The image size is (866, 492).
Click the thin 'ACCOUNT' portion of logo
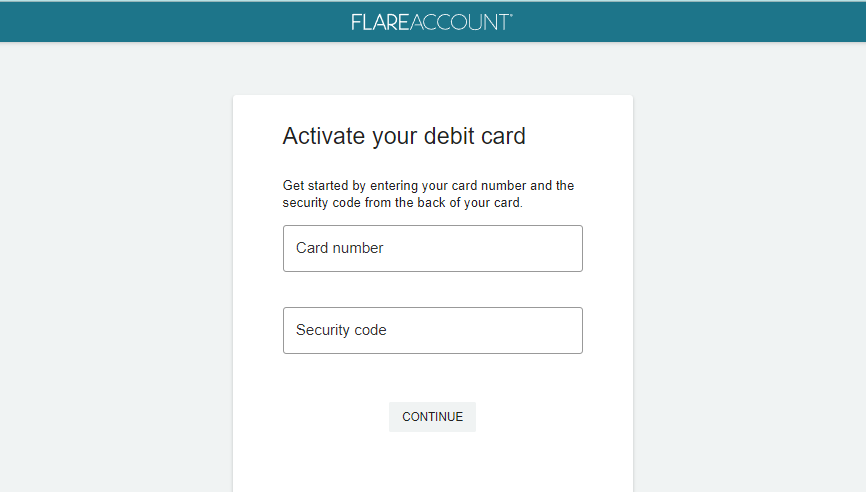click(459, 22)
